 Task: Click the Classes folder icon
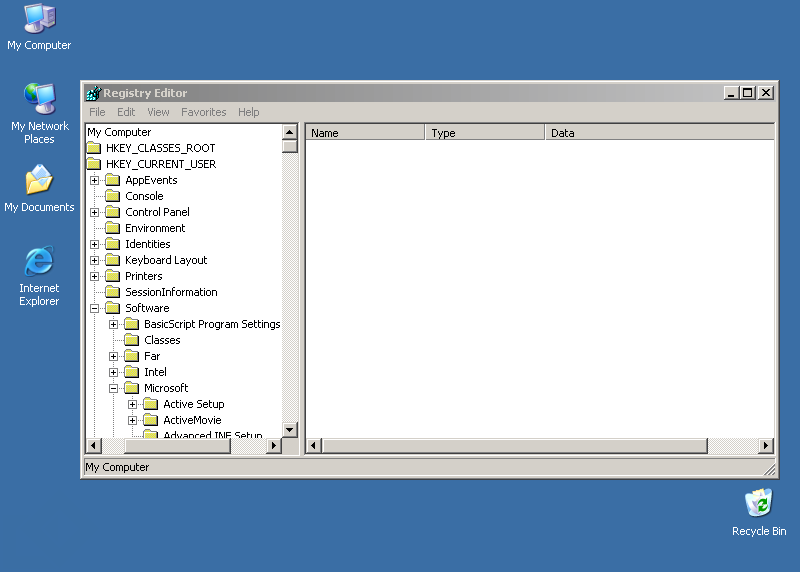(x=132, y=340)
